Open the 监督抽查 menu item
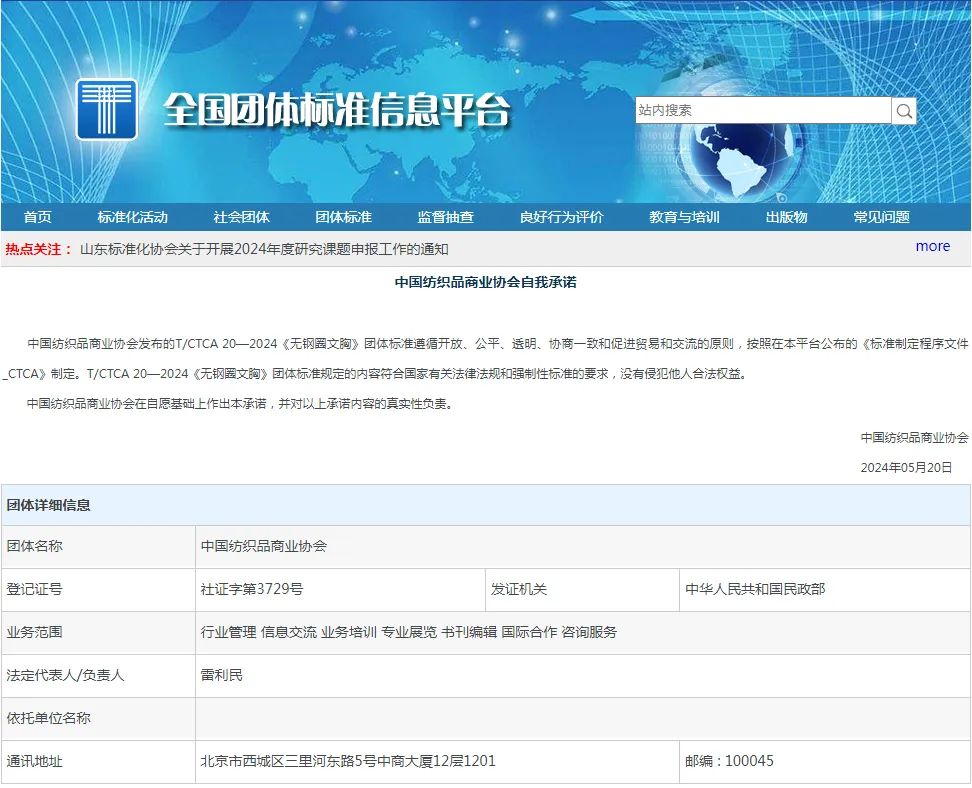 (x=445, y=217)
